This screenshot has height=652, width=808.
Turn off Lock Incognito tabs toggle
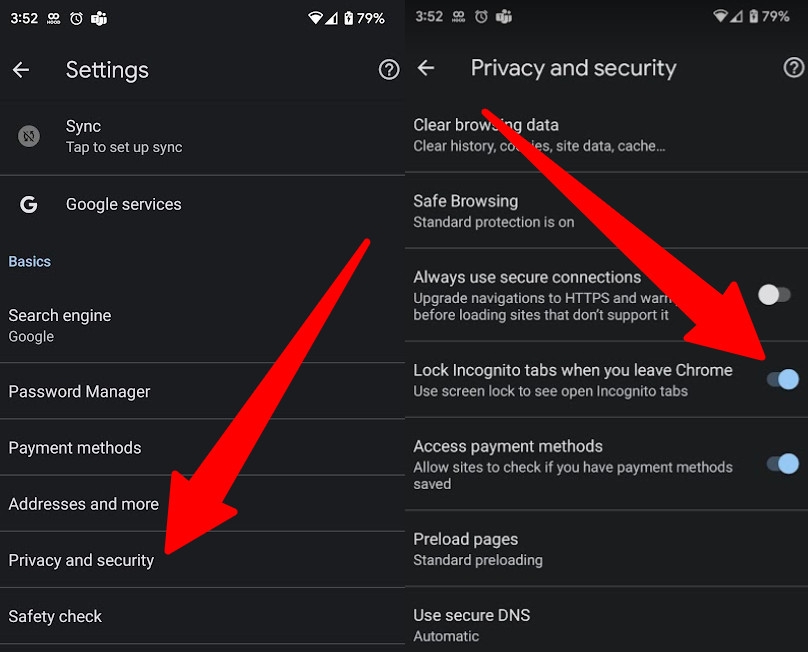(x=782, y=379)
